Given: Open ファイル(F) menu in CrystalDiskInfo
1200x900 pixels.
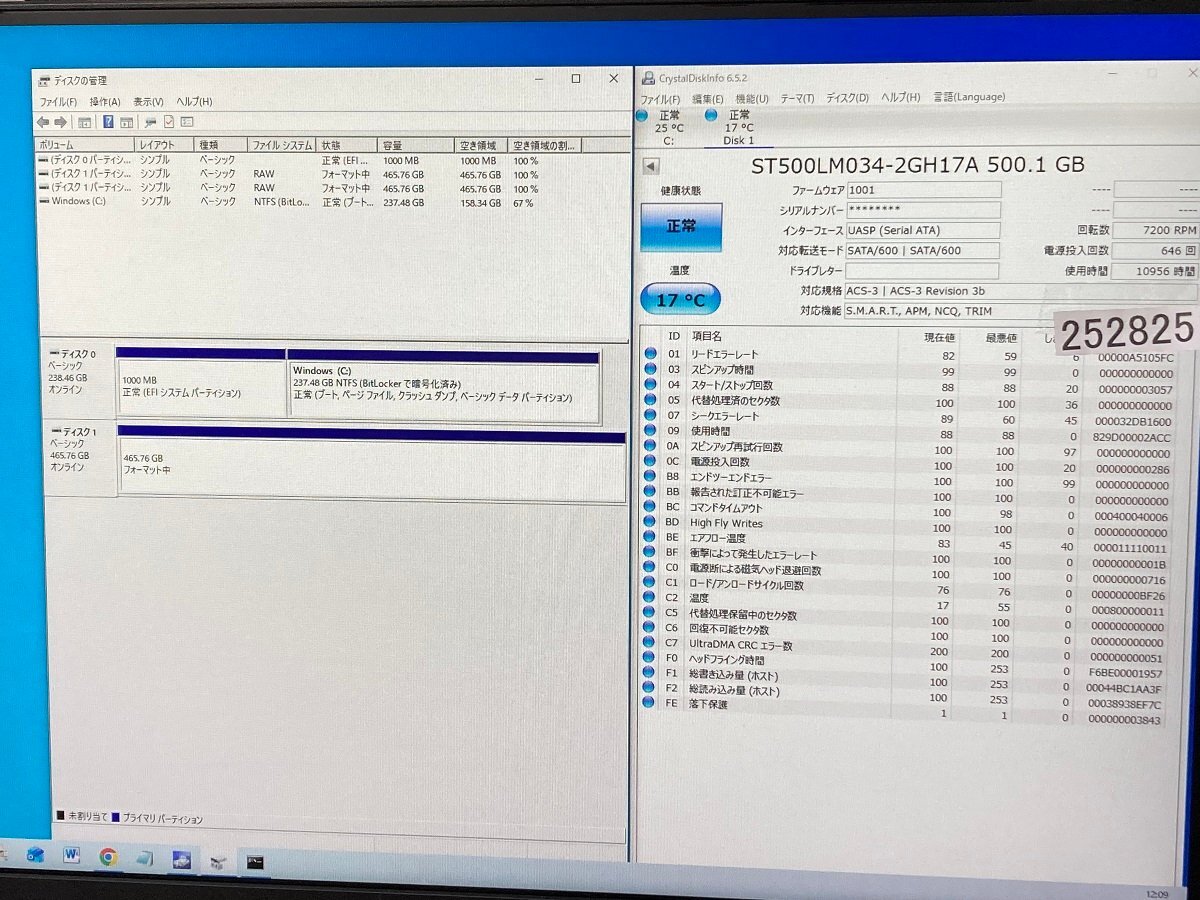Looking at the screenshot, I should tap(660, 99).
